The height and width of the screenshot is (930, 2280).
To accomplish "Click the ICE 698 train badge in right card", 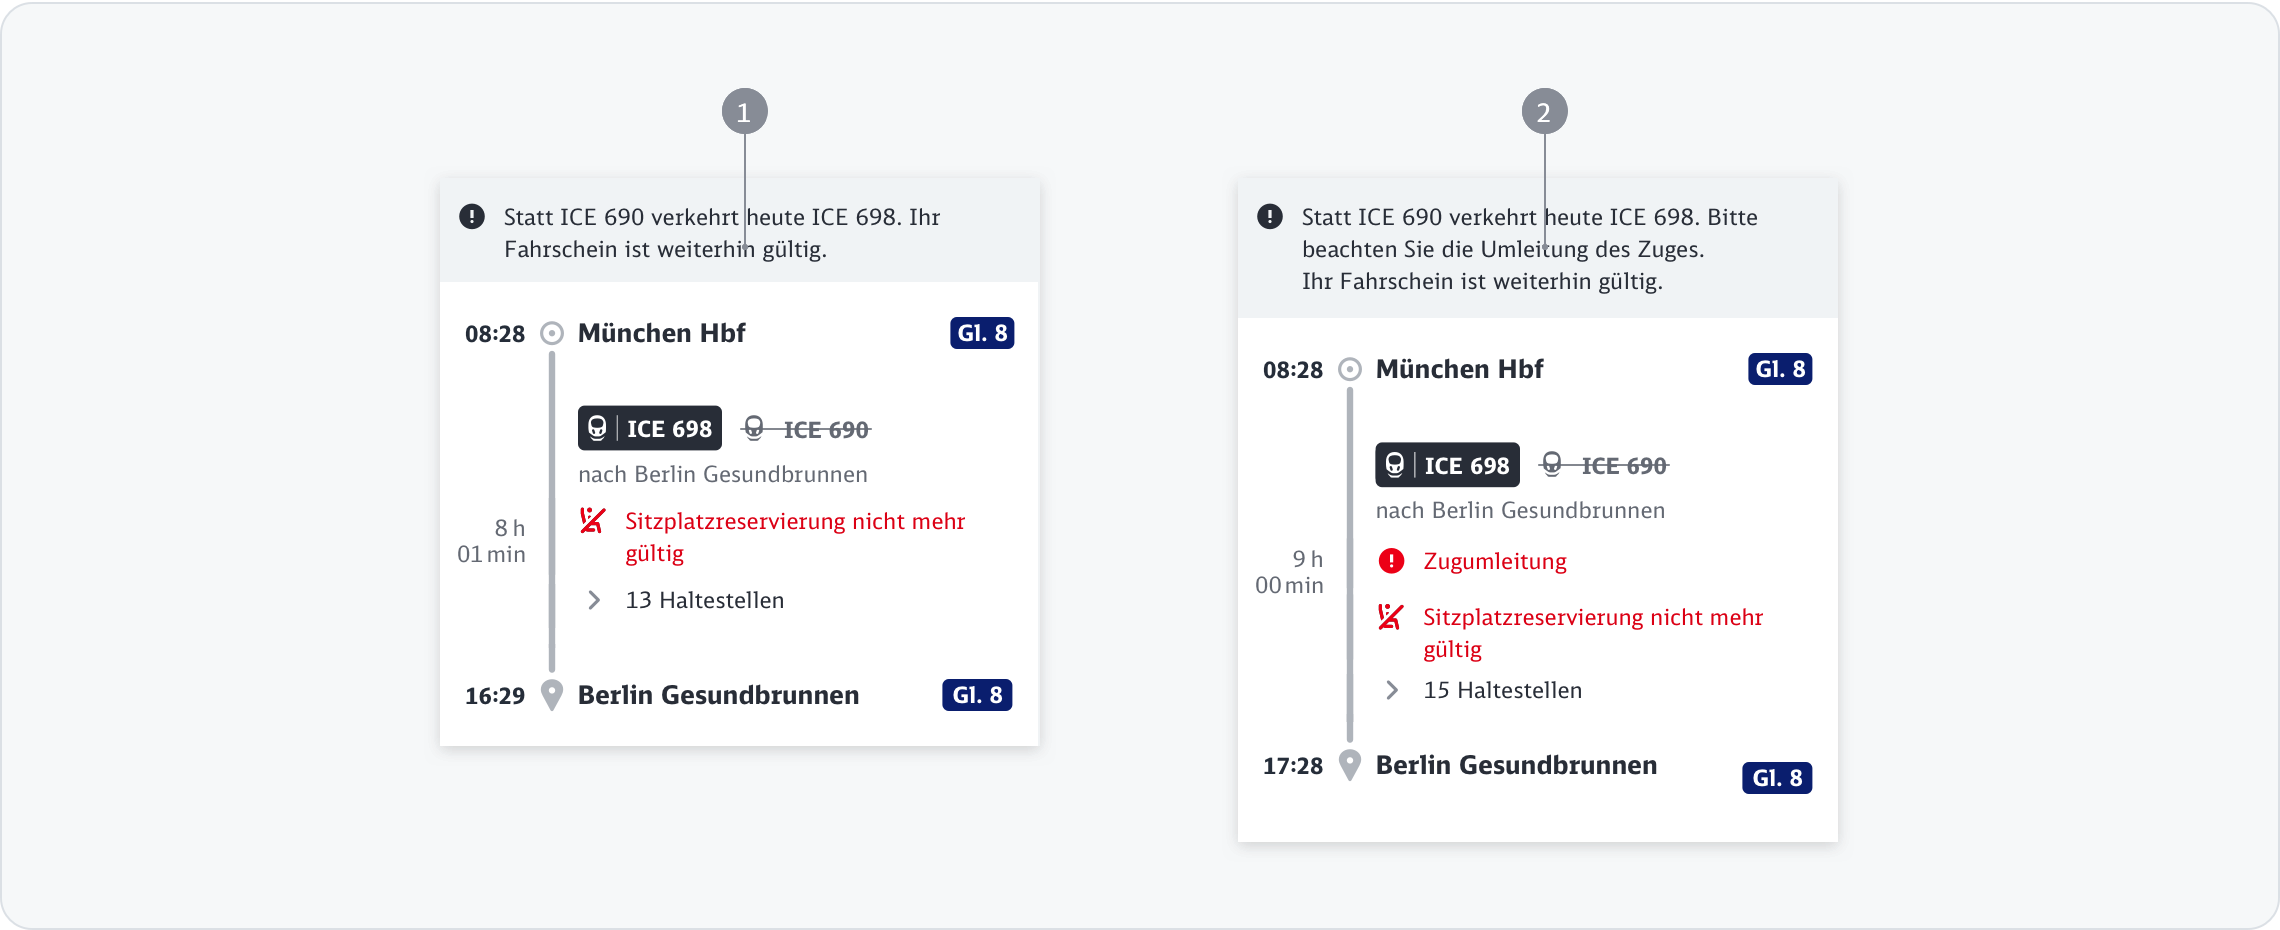I will (x=1447, y=465).
